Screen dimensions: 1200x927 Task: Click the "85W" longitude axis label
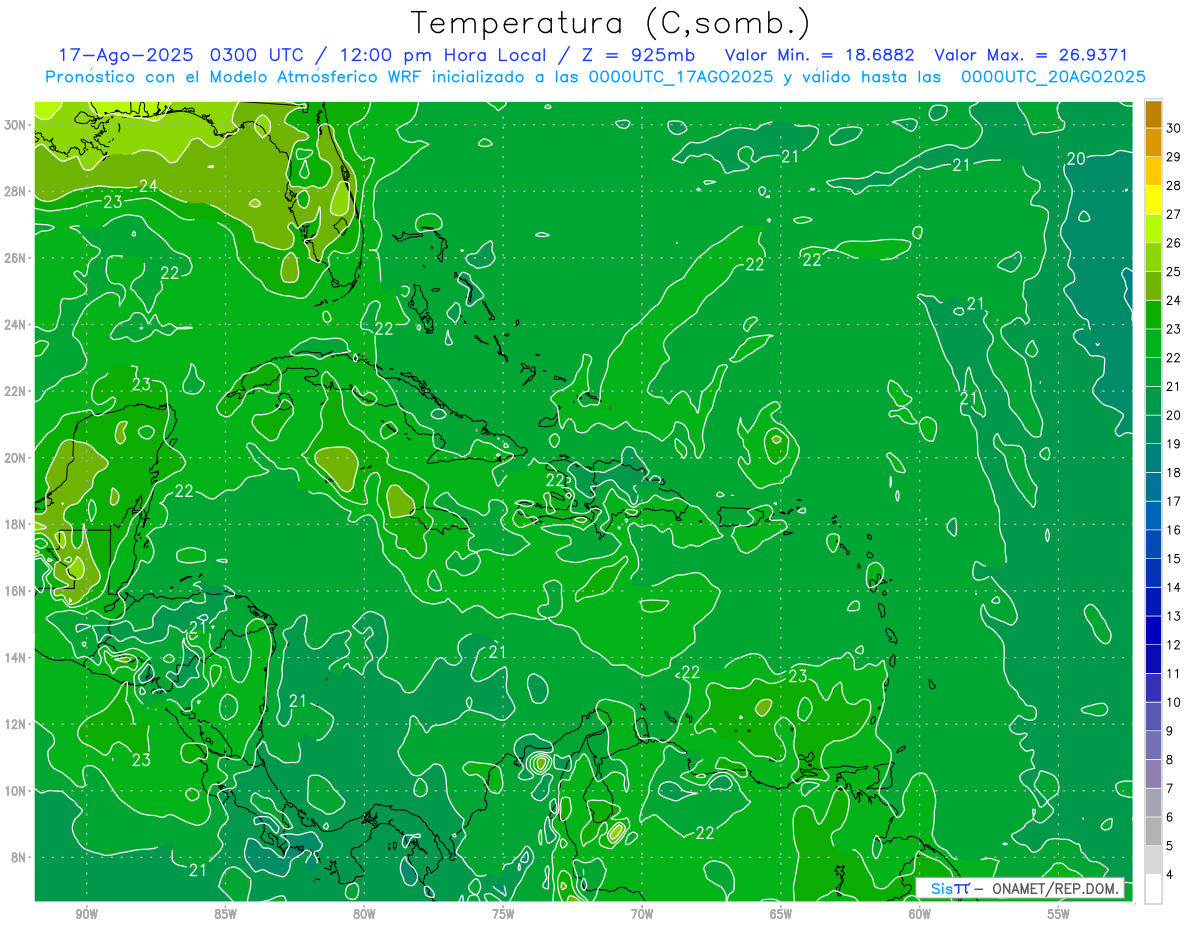(226, 914)
